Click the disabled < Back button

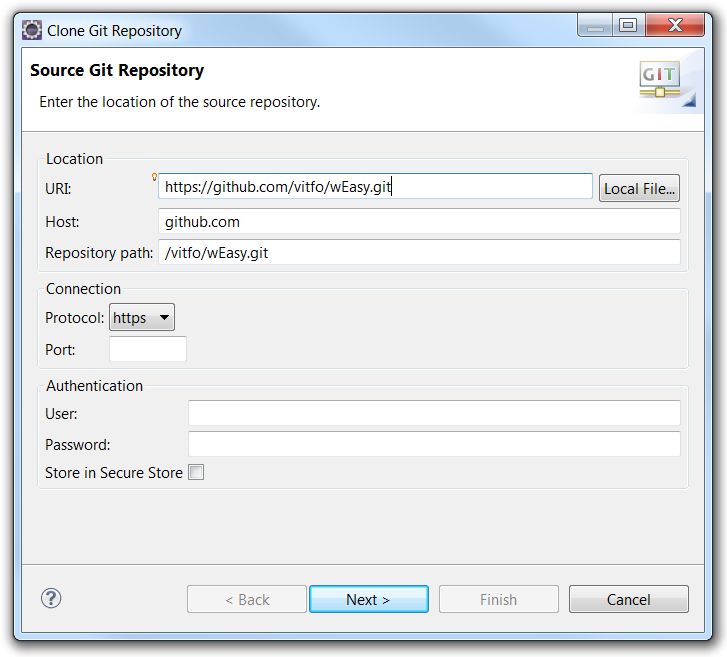[247, 599]
